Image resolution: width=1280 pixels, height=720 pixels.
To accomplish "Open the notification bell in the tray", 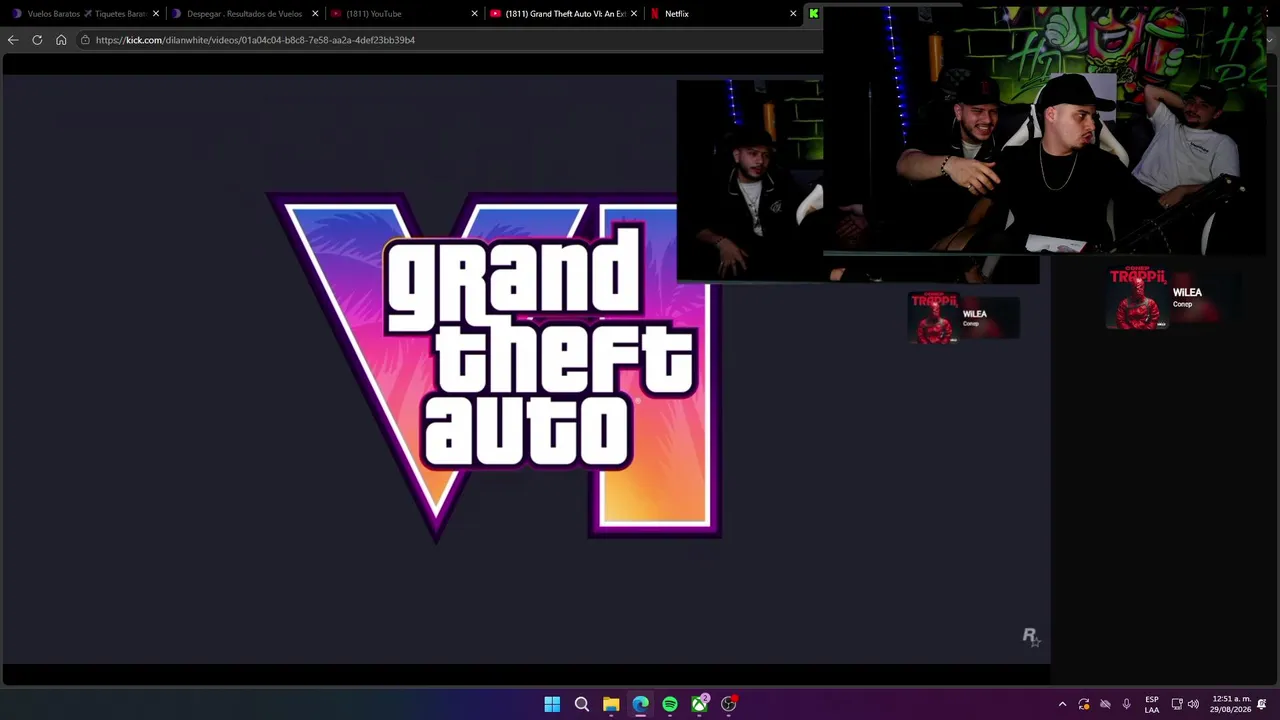I will coord(1262,704).
